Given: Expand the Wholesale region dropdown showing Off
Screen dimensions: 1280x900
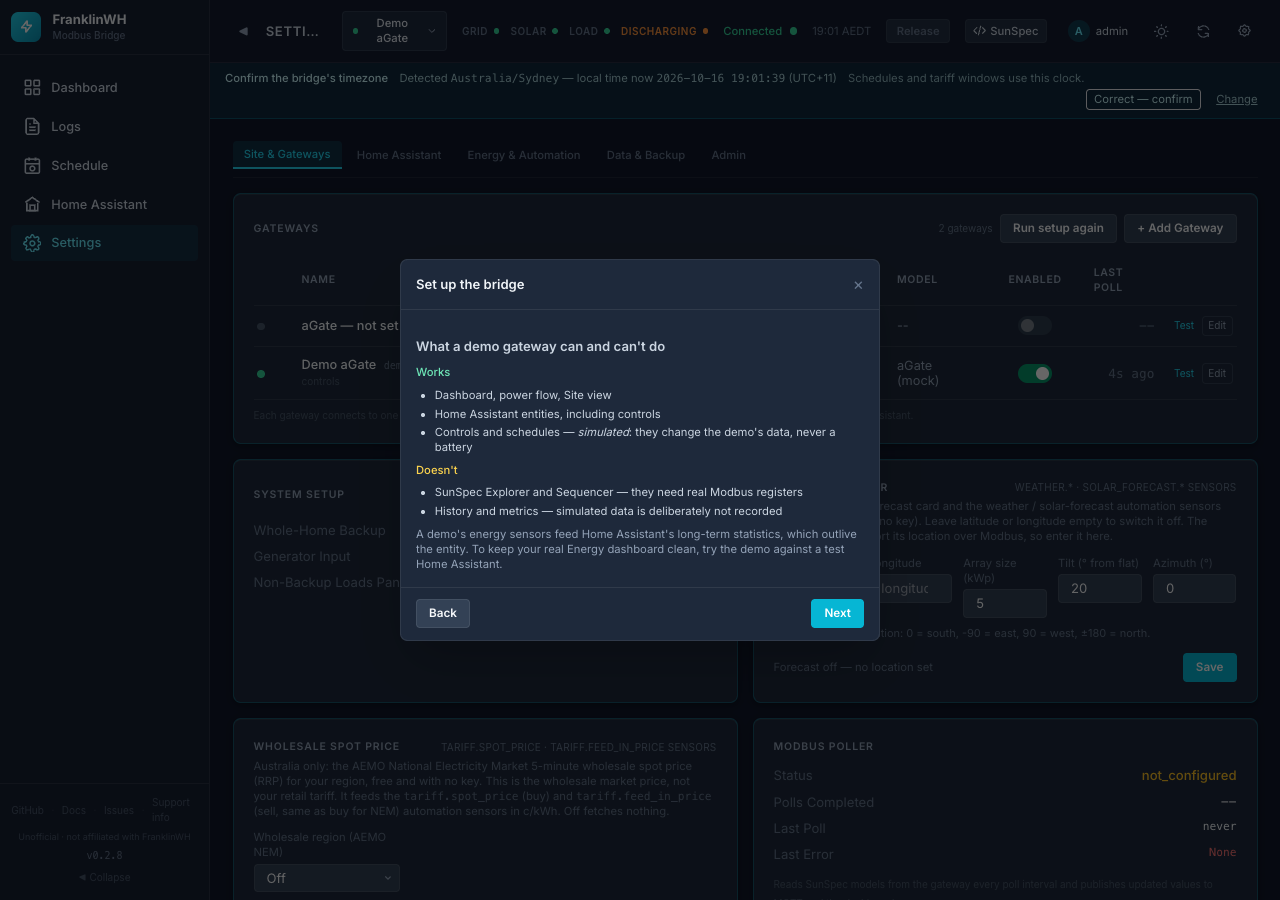Looking at the screenshot, I should 327,878.
